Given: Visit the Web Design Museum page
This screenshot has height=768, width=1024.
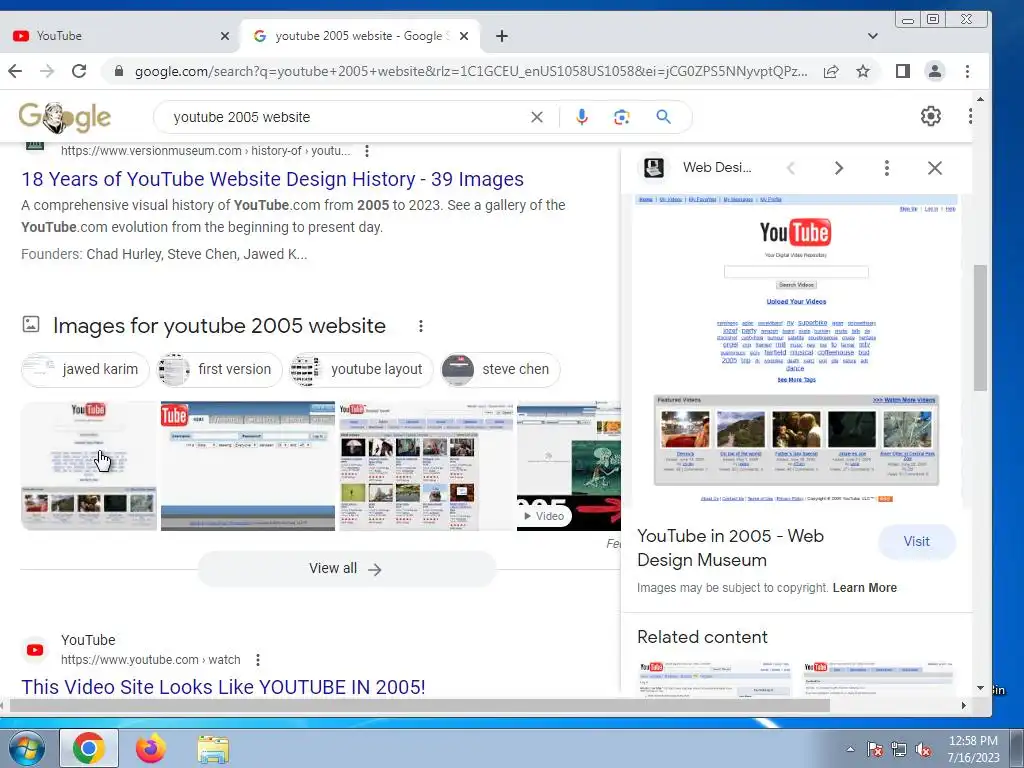Looking at the screenshot, I should [916, 541].
